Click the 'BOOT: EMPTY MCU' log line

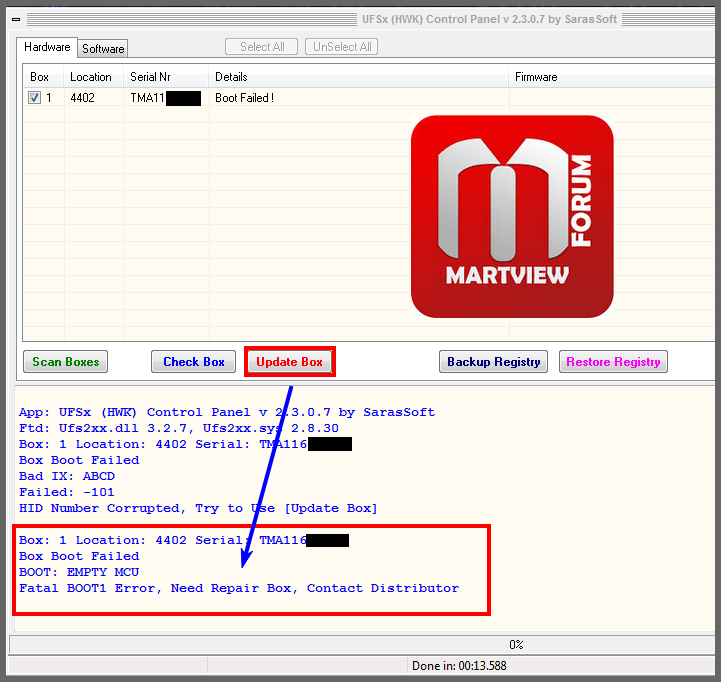[x=79, y=572]
